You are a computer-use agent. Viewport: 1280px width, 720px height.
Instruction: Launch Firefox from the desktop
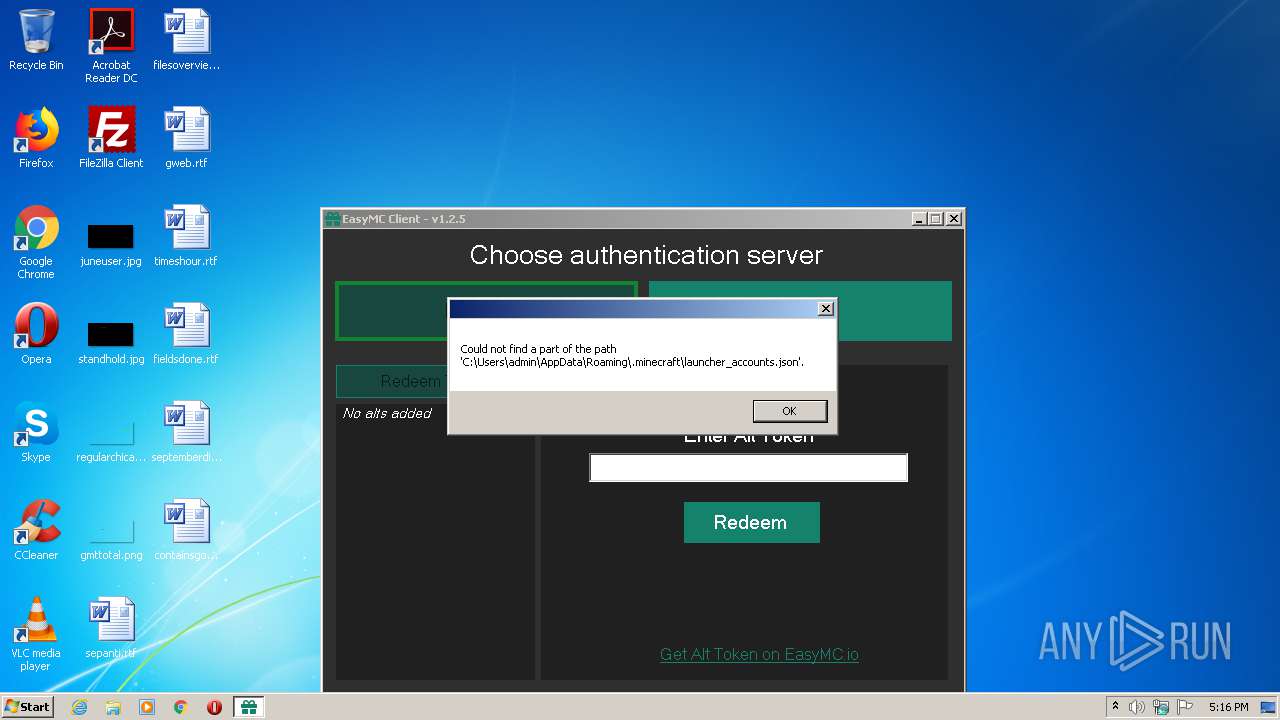(36, 138)
